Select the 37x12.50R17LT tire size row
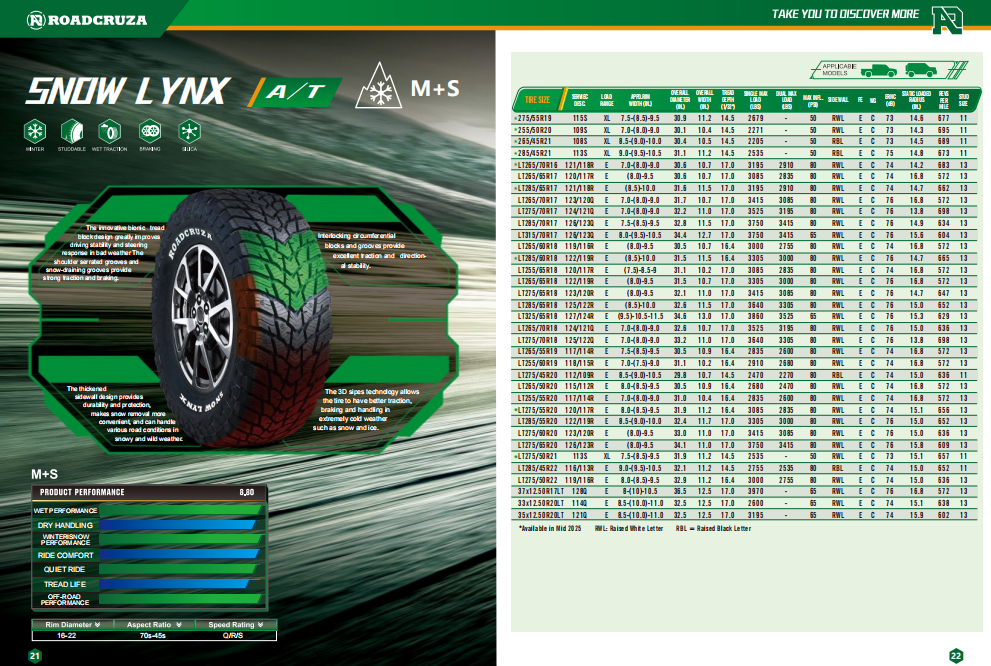 coord(745,491)
